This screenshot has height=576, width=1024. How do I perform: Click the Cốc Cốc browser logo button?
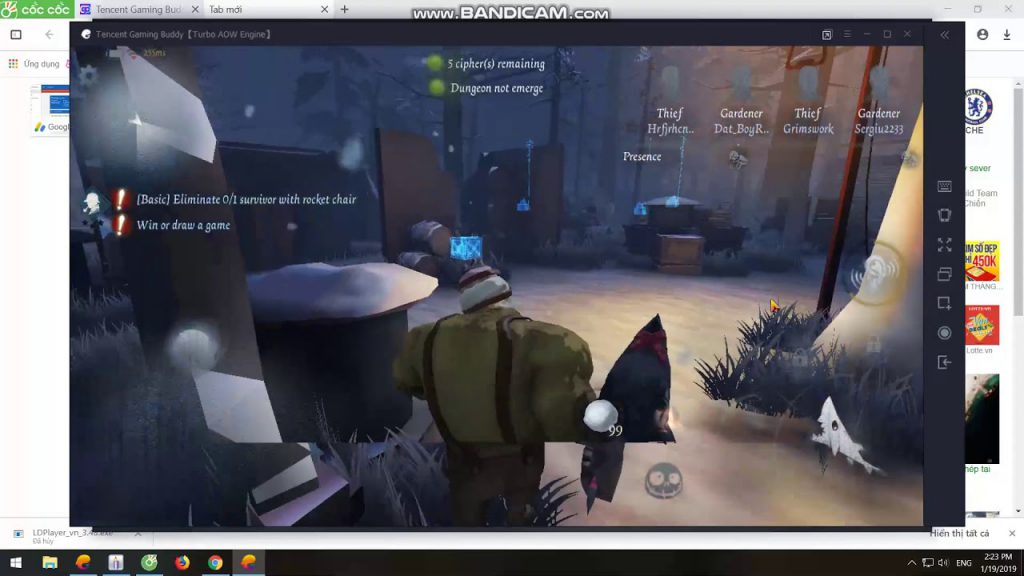click(x=37, y=9)
